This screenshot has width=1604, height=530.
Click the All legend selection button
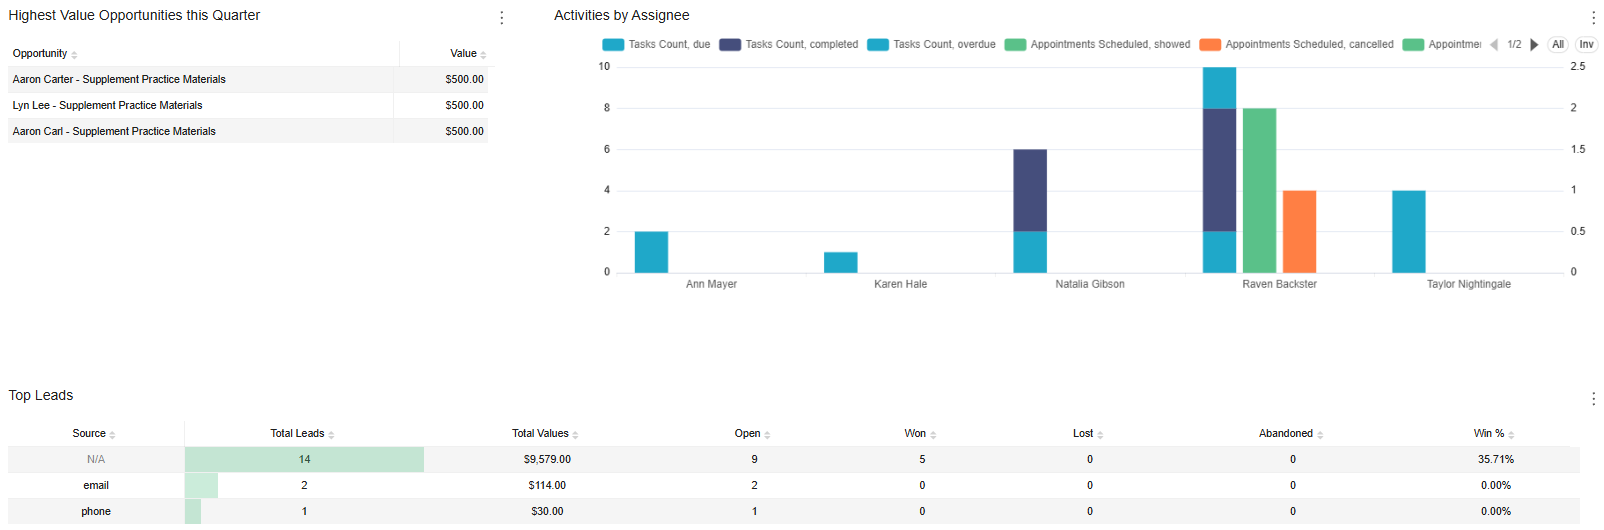(1557, 45)
